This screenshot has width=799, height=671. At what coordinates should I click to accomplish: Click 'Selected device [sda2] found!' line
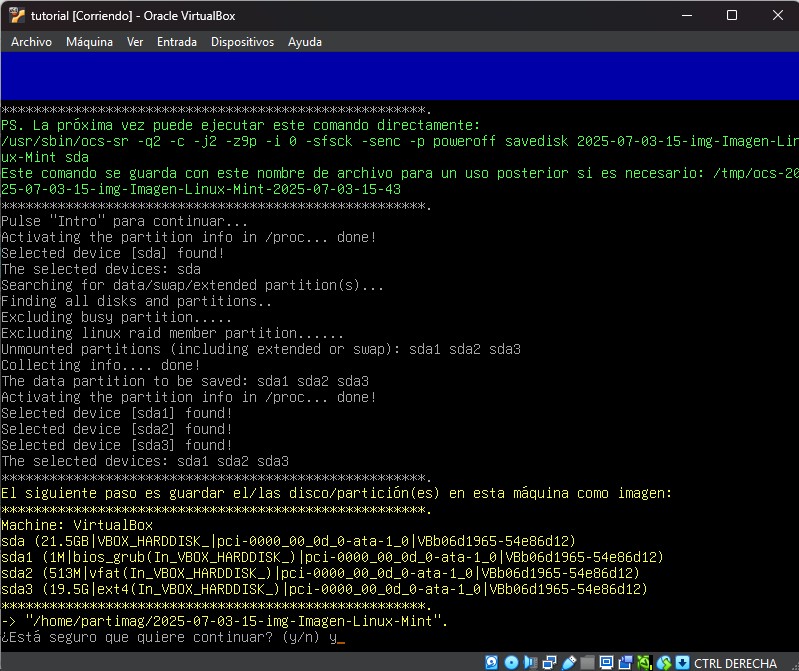pos(117,429)
